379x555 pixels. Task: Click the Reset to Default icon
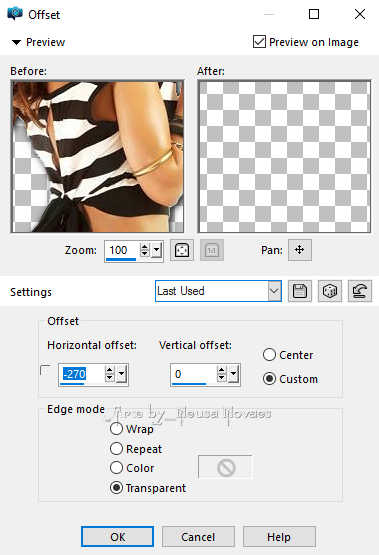click(x=360, y=291)
